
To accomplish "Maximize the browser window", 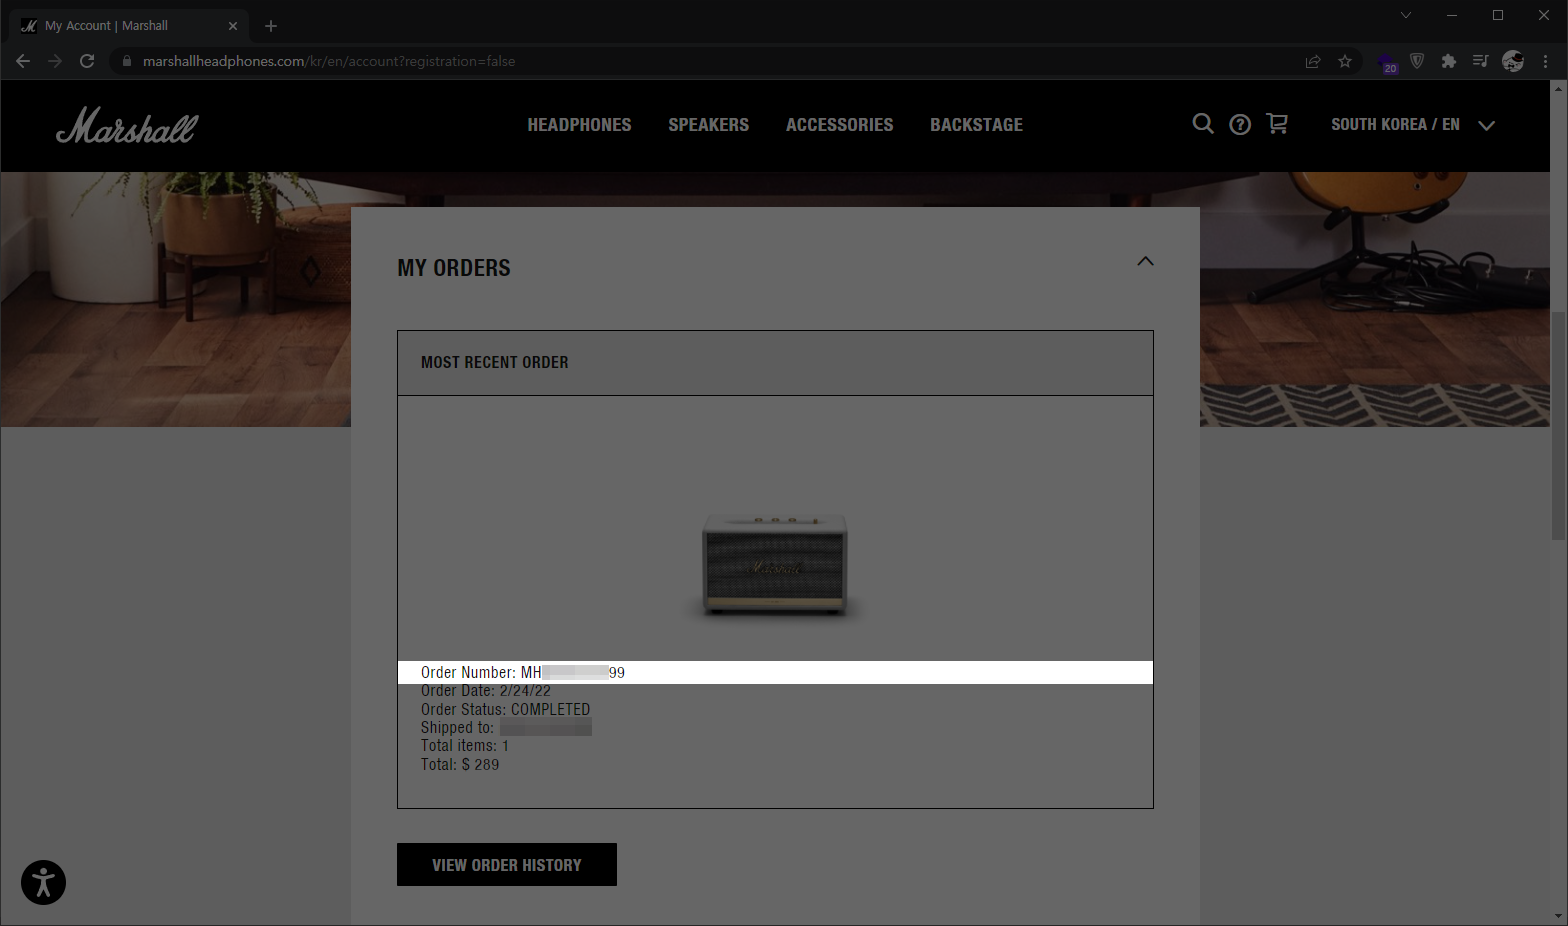I will tap(1498, 15).
